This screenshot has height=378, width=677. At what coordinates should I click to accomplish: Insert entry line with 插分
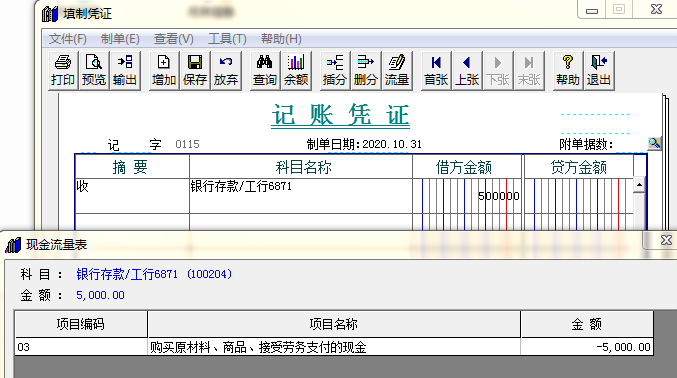[335, 70]
